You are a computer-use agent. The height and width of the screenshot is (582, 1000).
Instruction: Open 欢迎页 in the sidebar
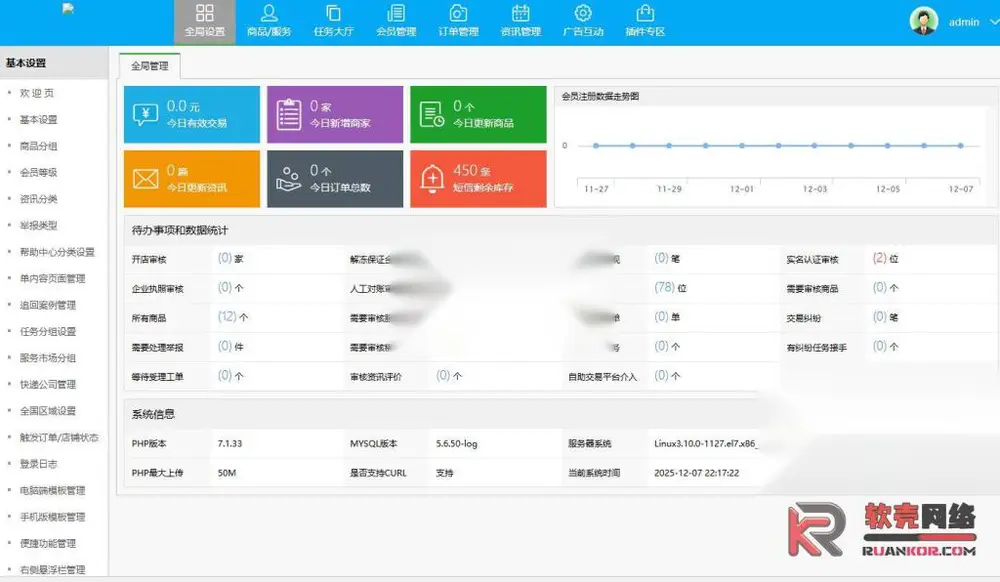37,93
